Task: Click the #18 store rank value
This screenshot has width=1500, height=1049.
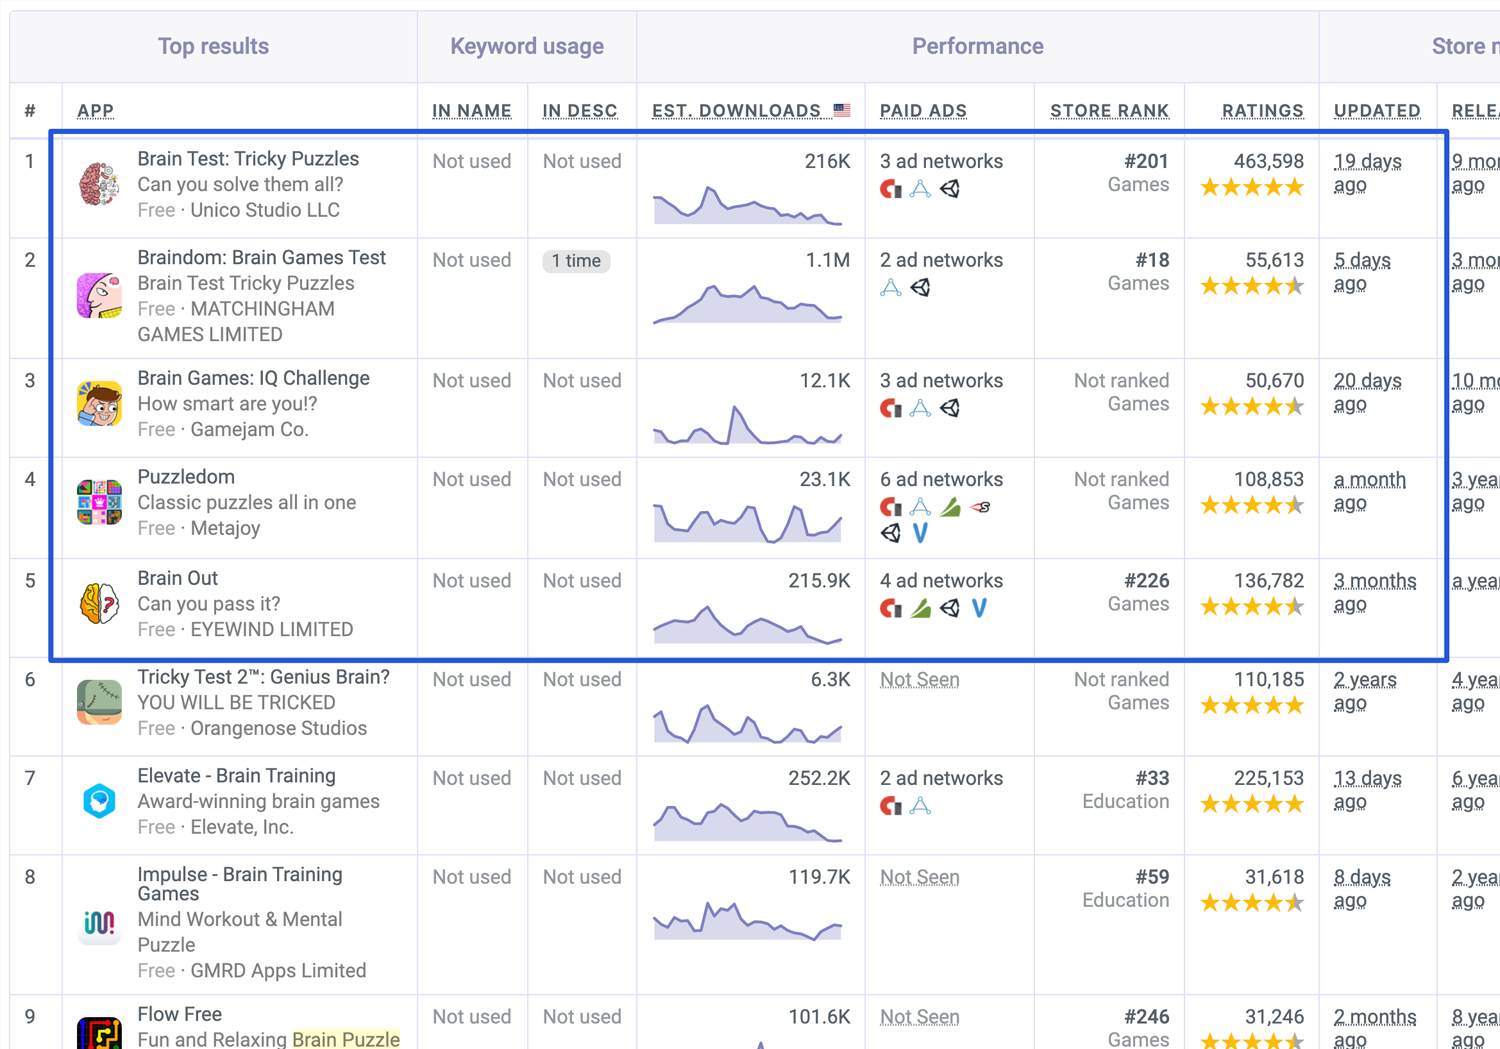Action: click(1152, 260)
